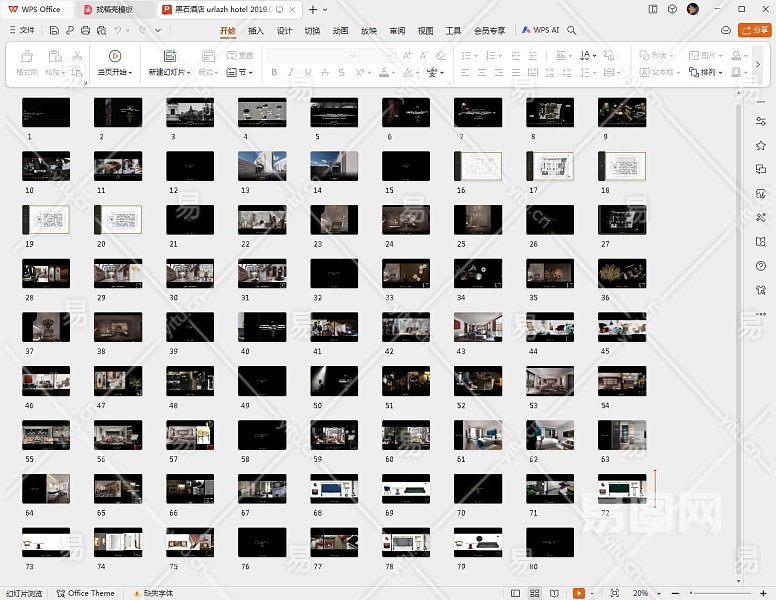Expand the 新建幻灯片 dropdown
776x600 pixels.
tap(169, 73)
